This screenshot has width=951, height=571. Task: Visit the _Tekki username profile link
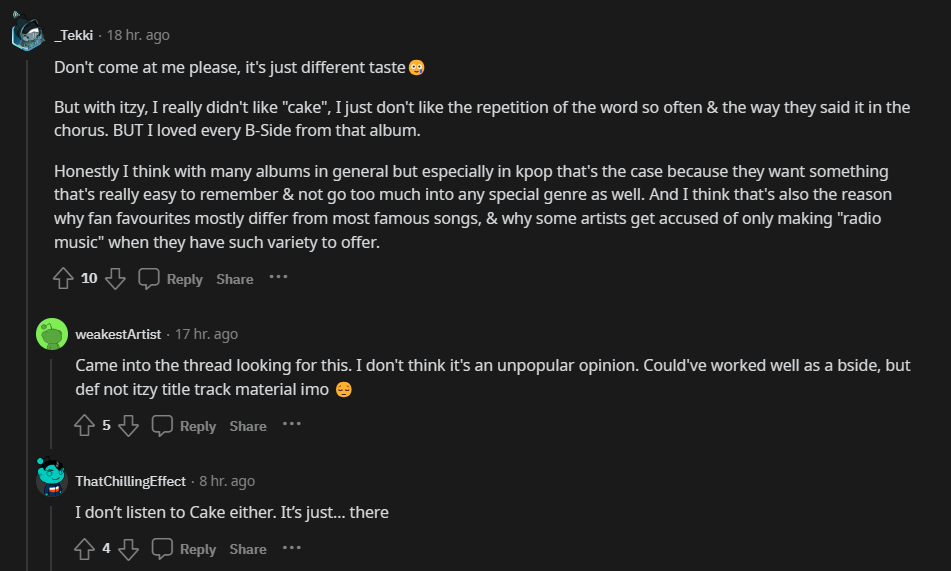coord(74,35)
